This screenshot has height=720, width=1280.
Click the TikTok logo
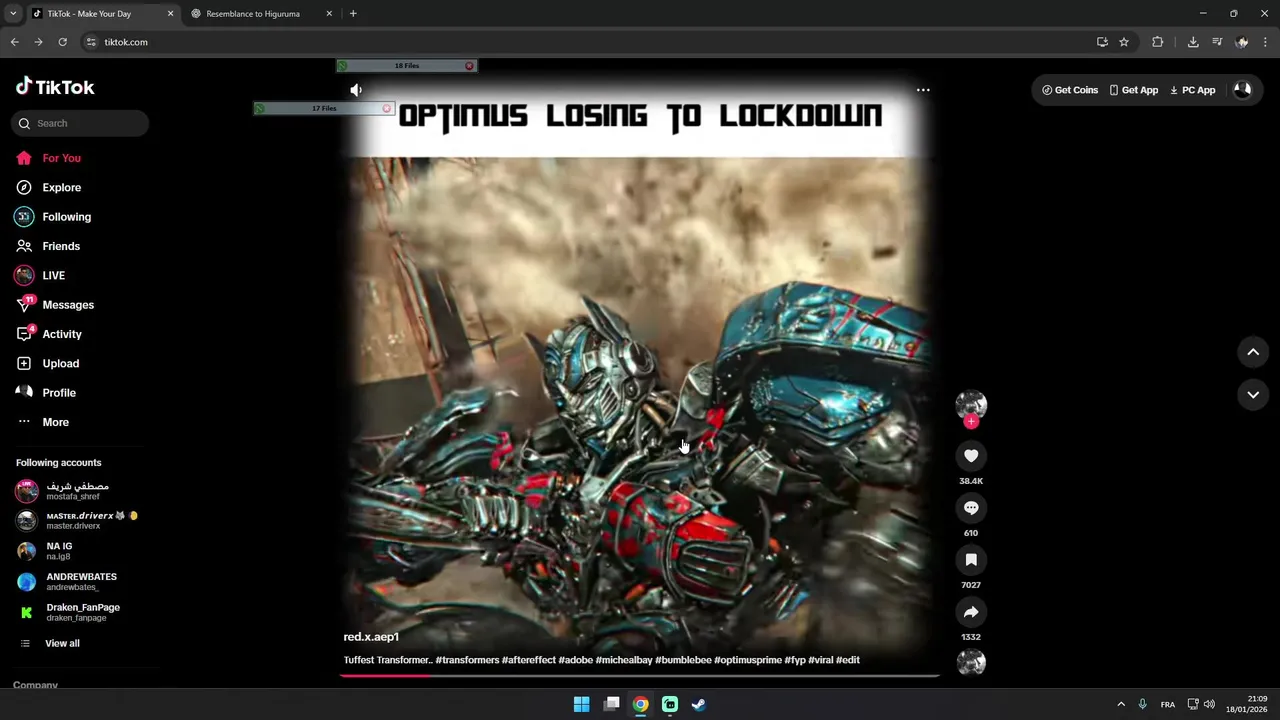click(x=55, y=87)
